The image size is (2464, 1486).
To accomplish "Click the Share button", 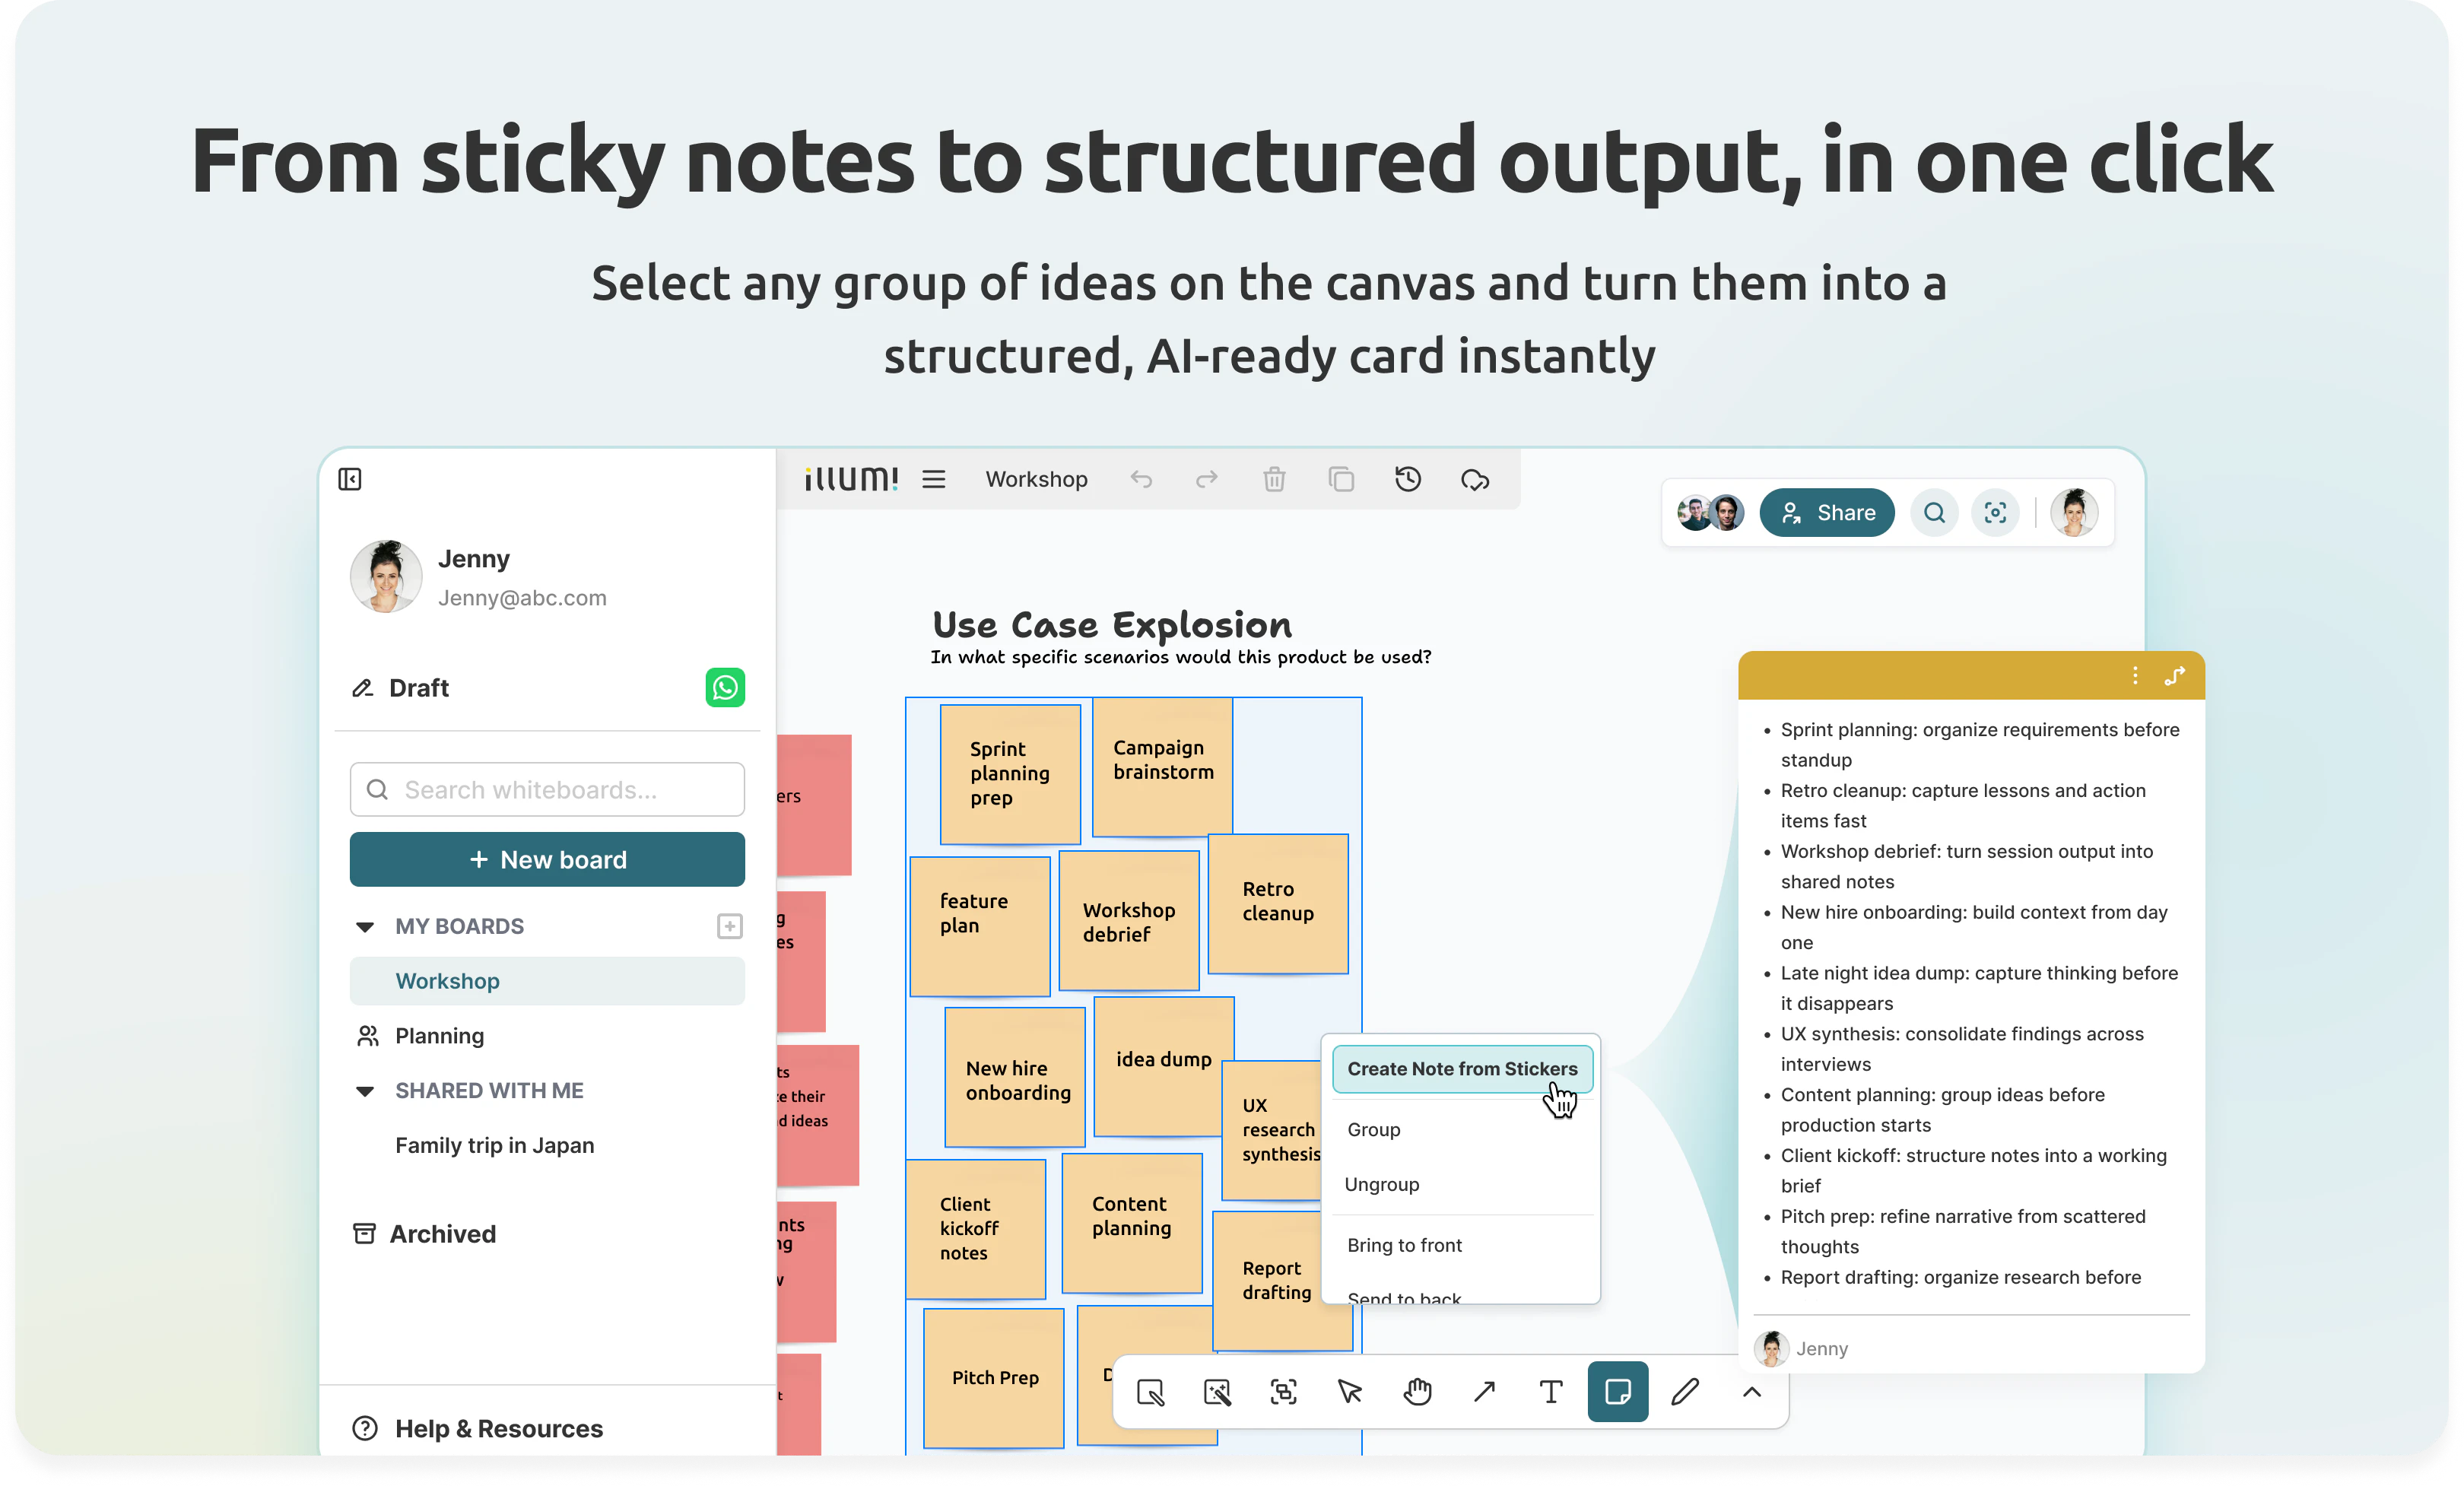I will pyautogui.click(x=1826, y=513).
